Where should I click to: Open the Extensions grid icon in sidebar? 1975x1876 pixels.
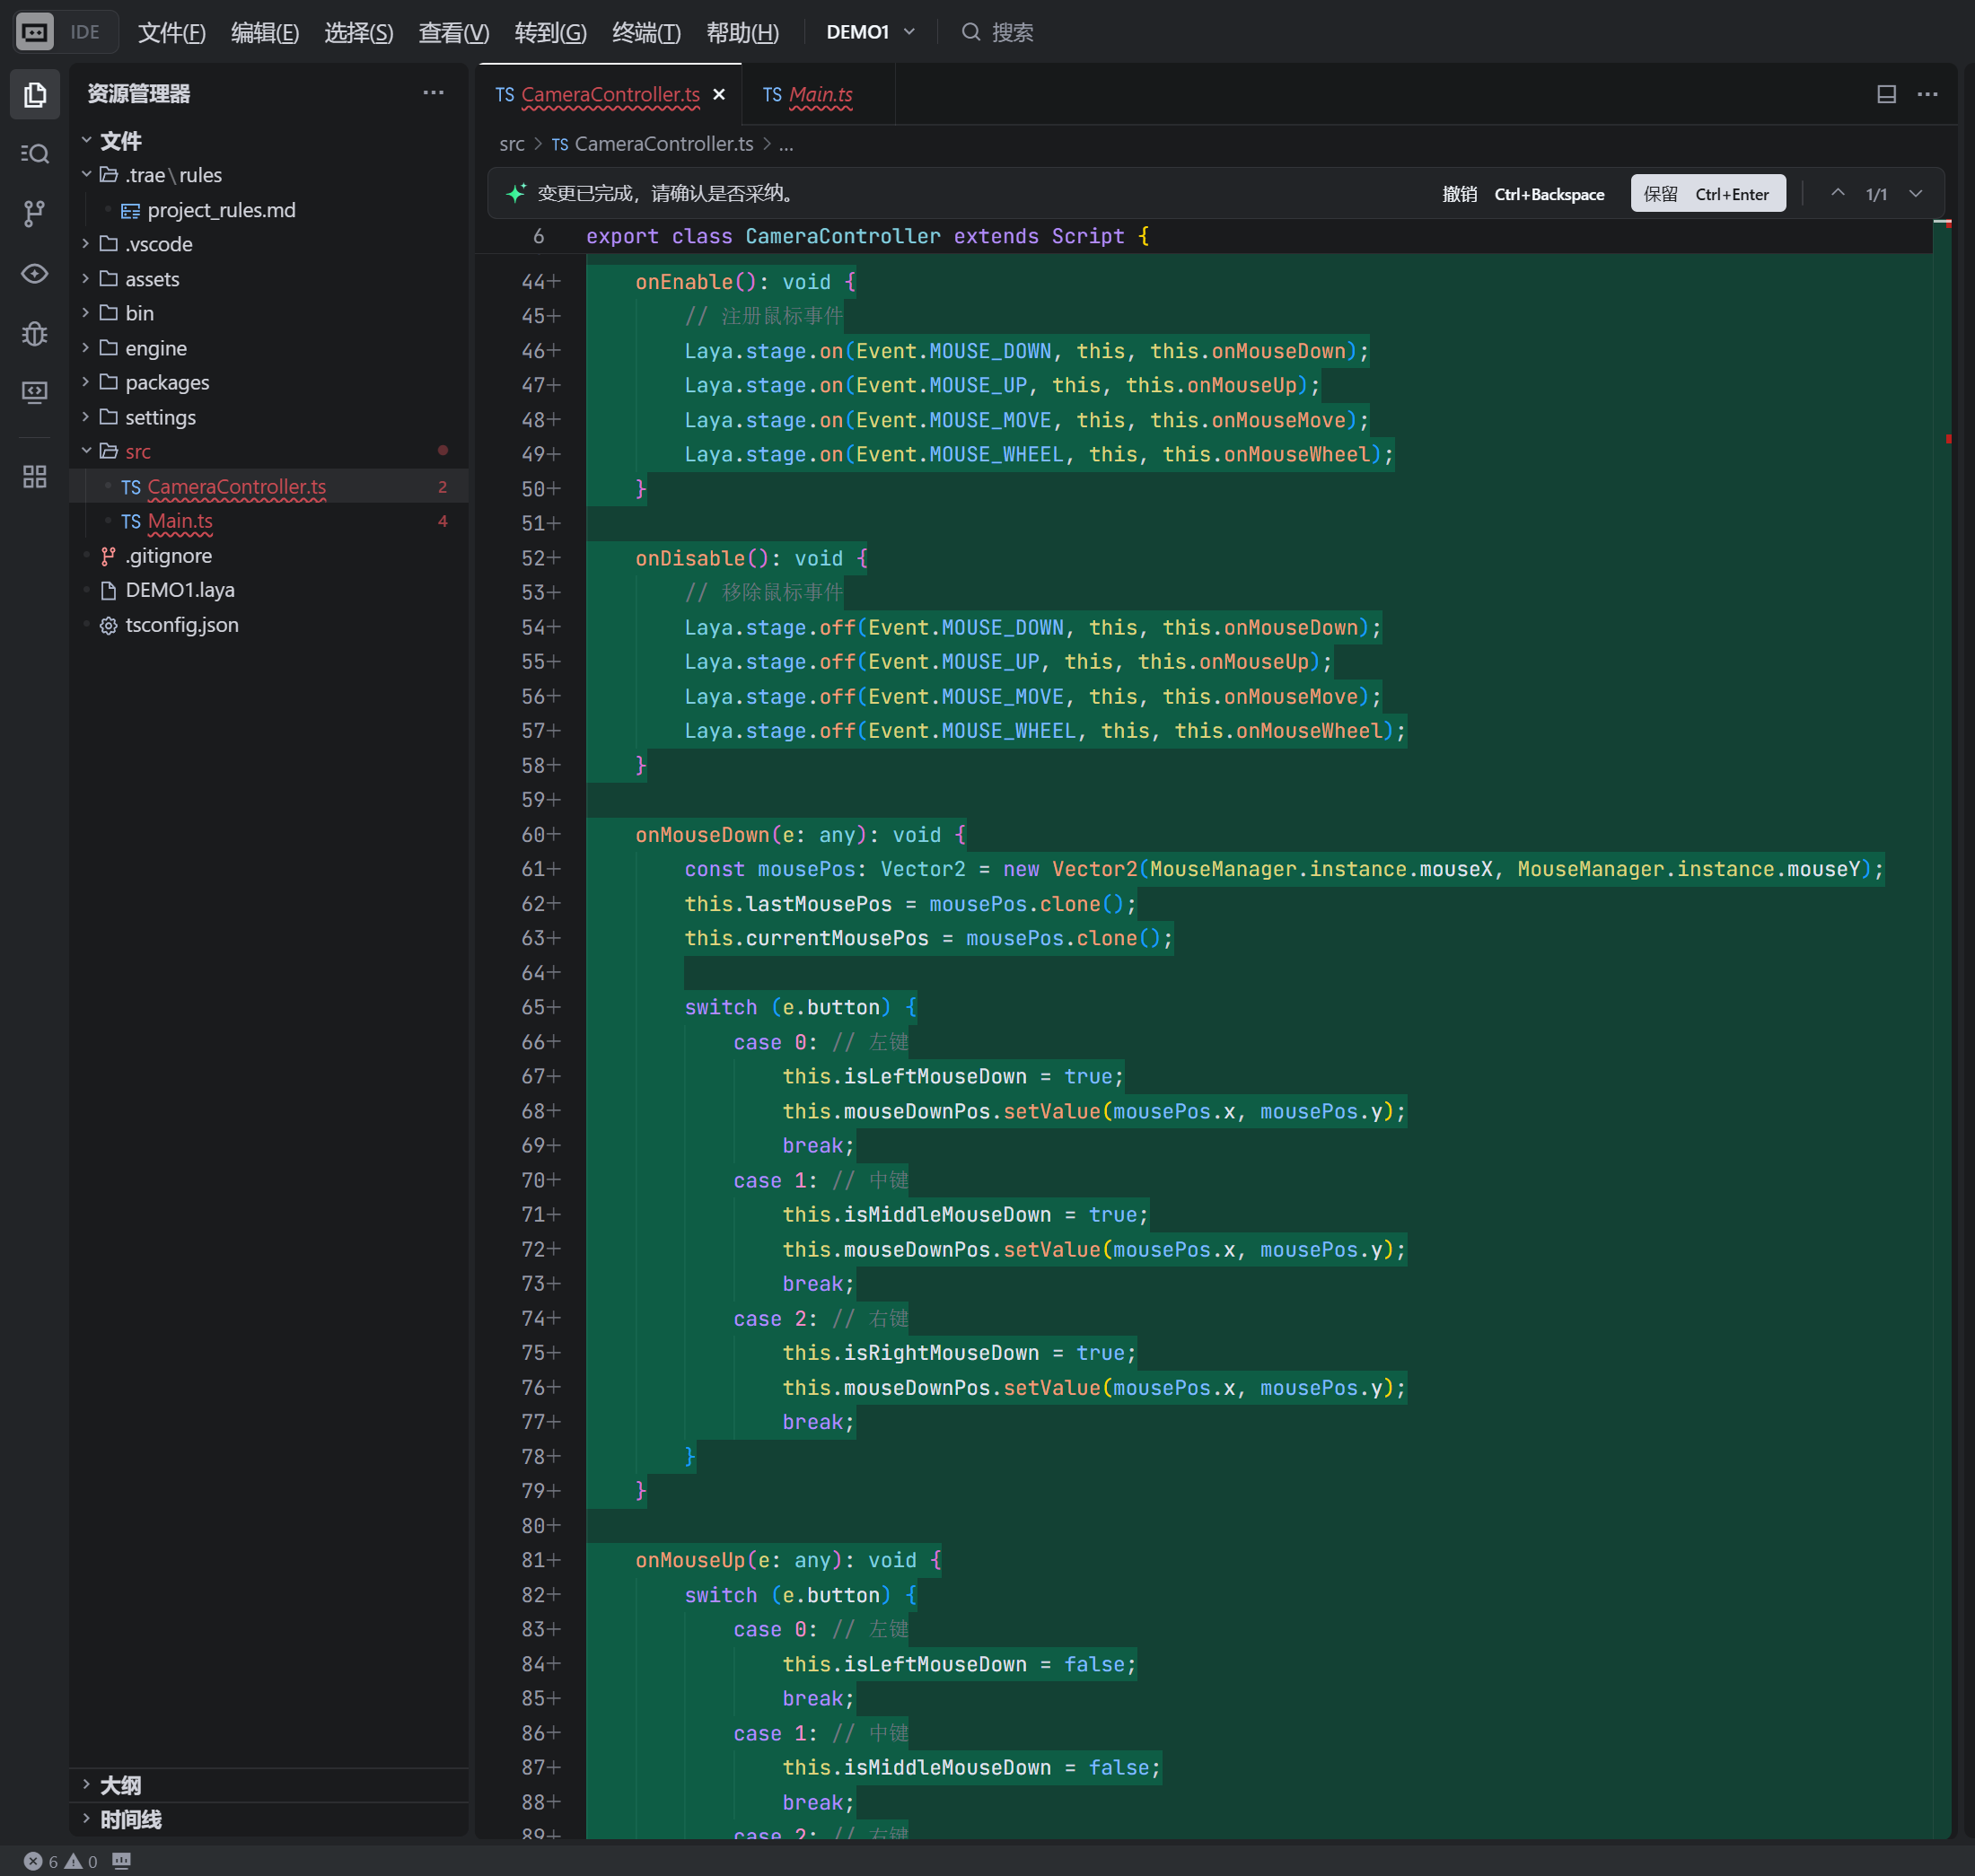coord(35,477)
